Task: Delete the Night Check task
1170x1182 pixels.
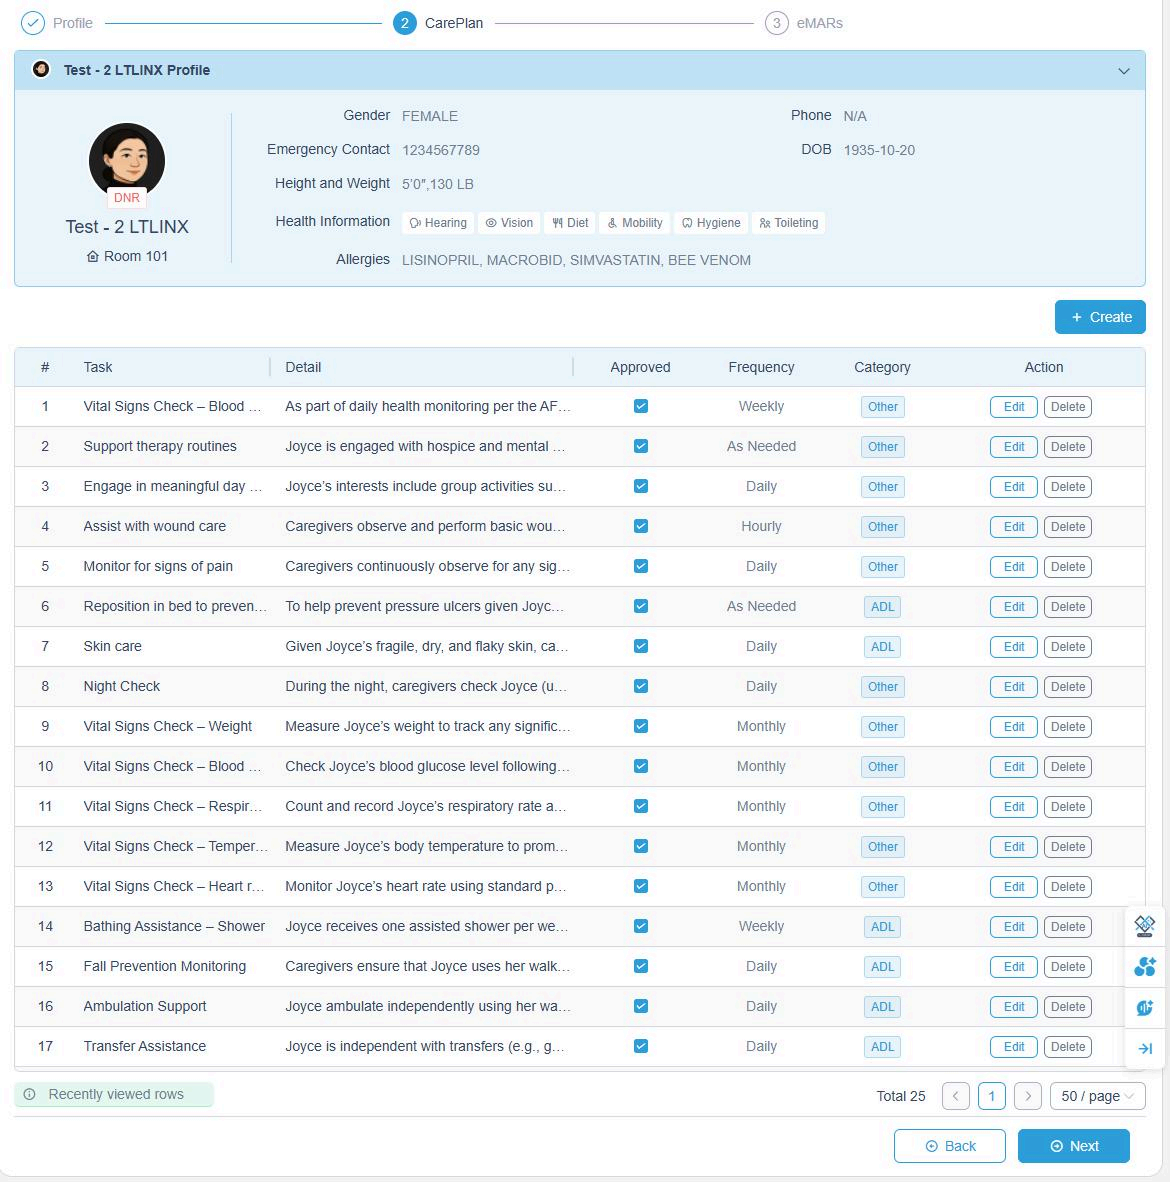Action: tap(1067, 687)
